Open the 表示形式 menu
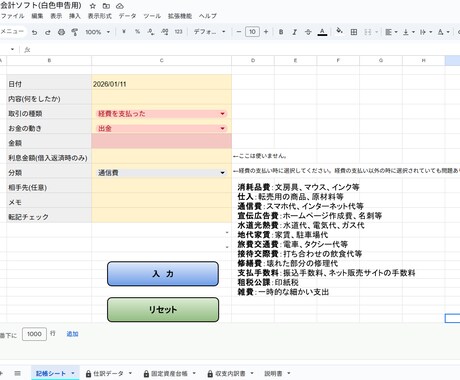Viewport: 460px width, 380px height. (x=99, y=16)
